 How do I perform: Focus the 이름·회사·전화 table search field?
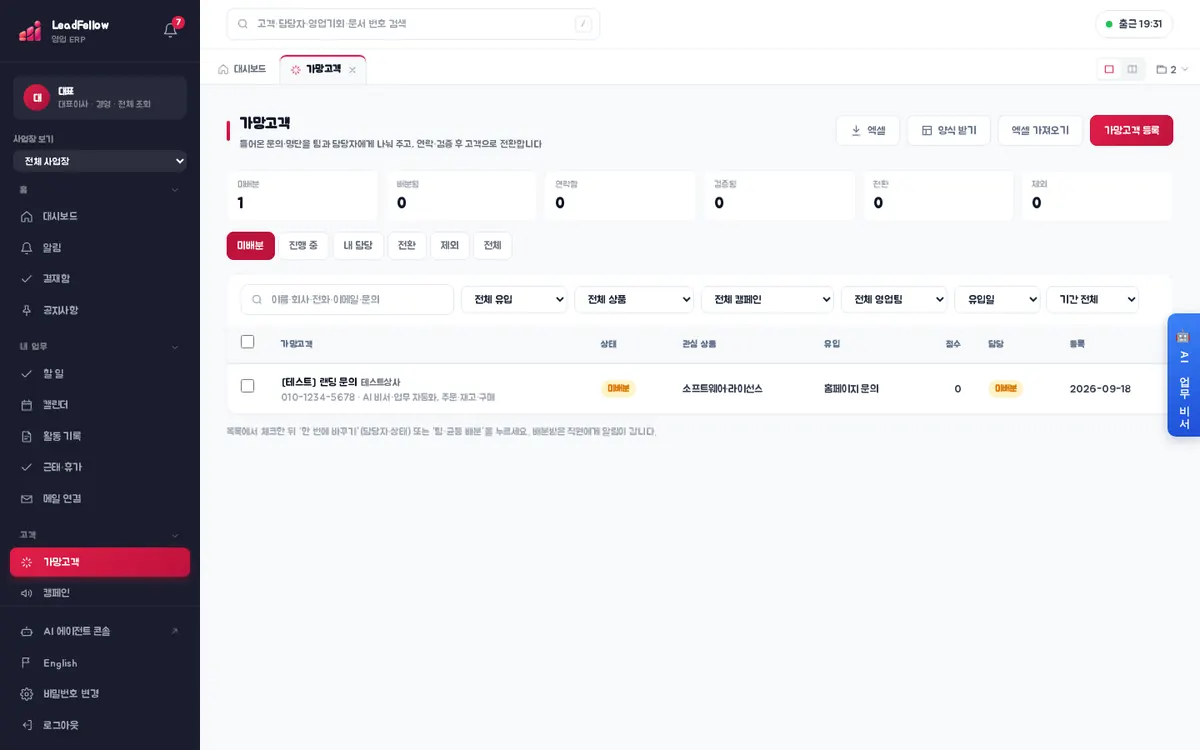[347, 299]
